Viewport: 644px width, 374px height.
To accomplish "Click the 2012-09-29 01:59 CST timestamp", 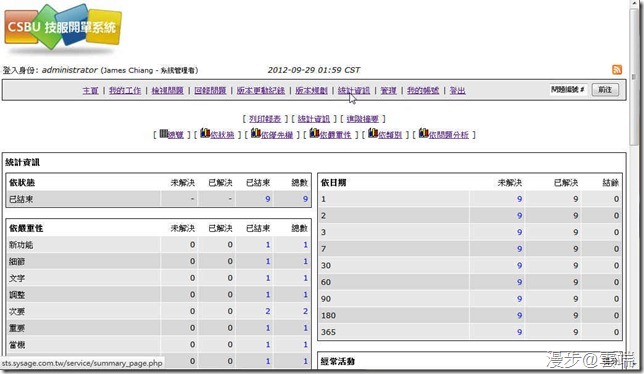I will click(x=314, y=70).
